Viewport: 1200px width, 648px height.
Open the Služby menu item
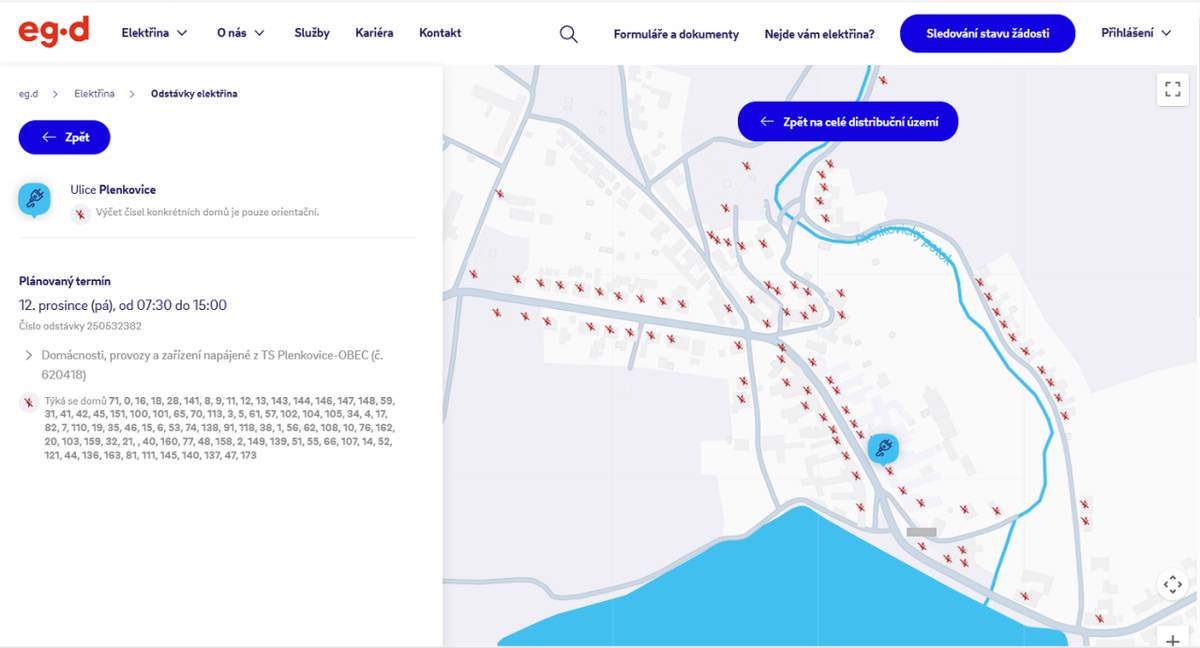coord(312,33)
